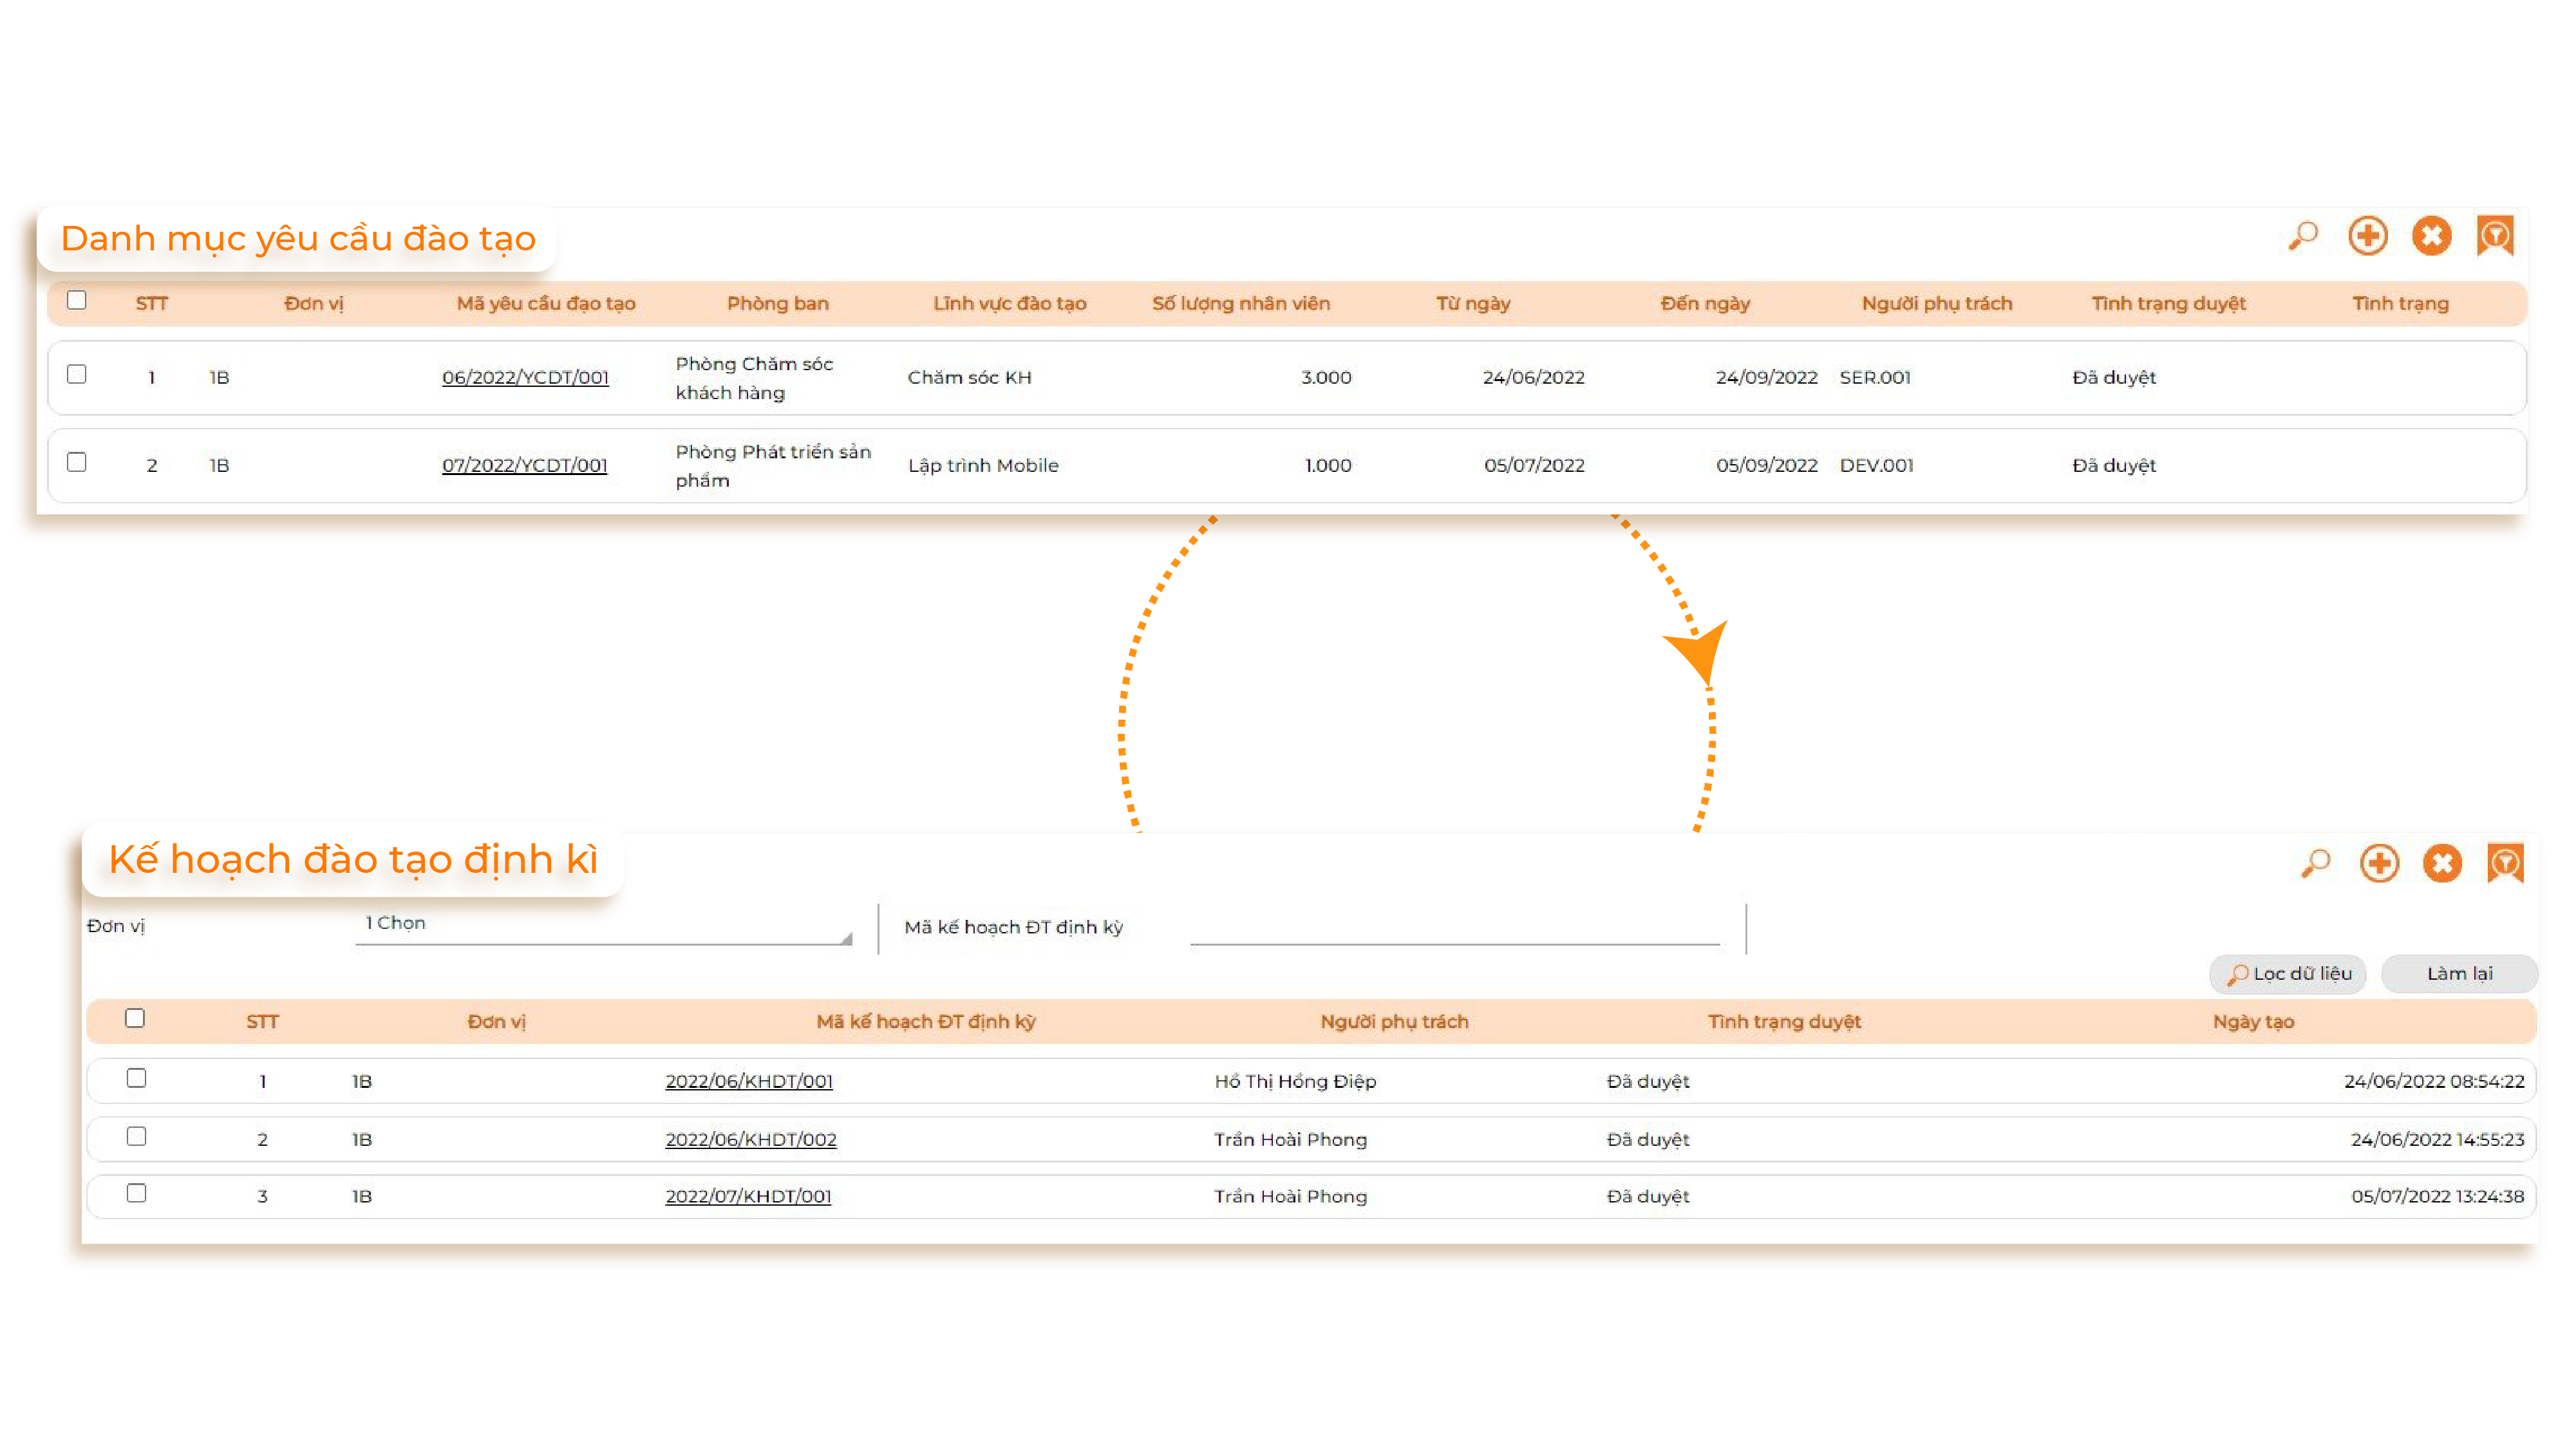Click search icon in periodic training plan panel

point(2315,863)
